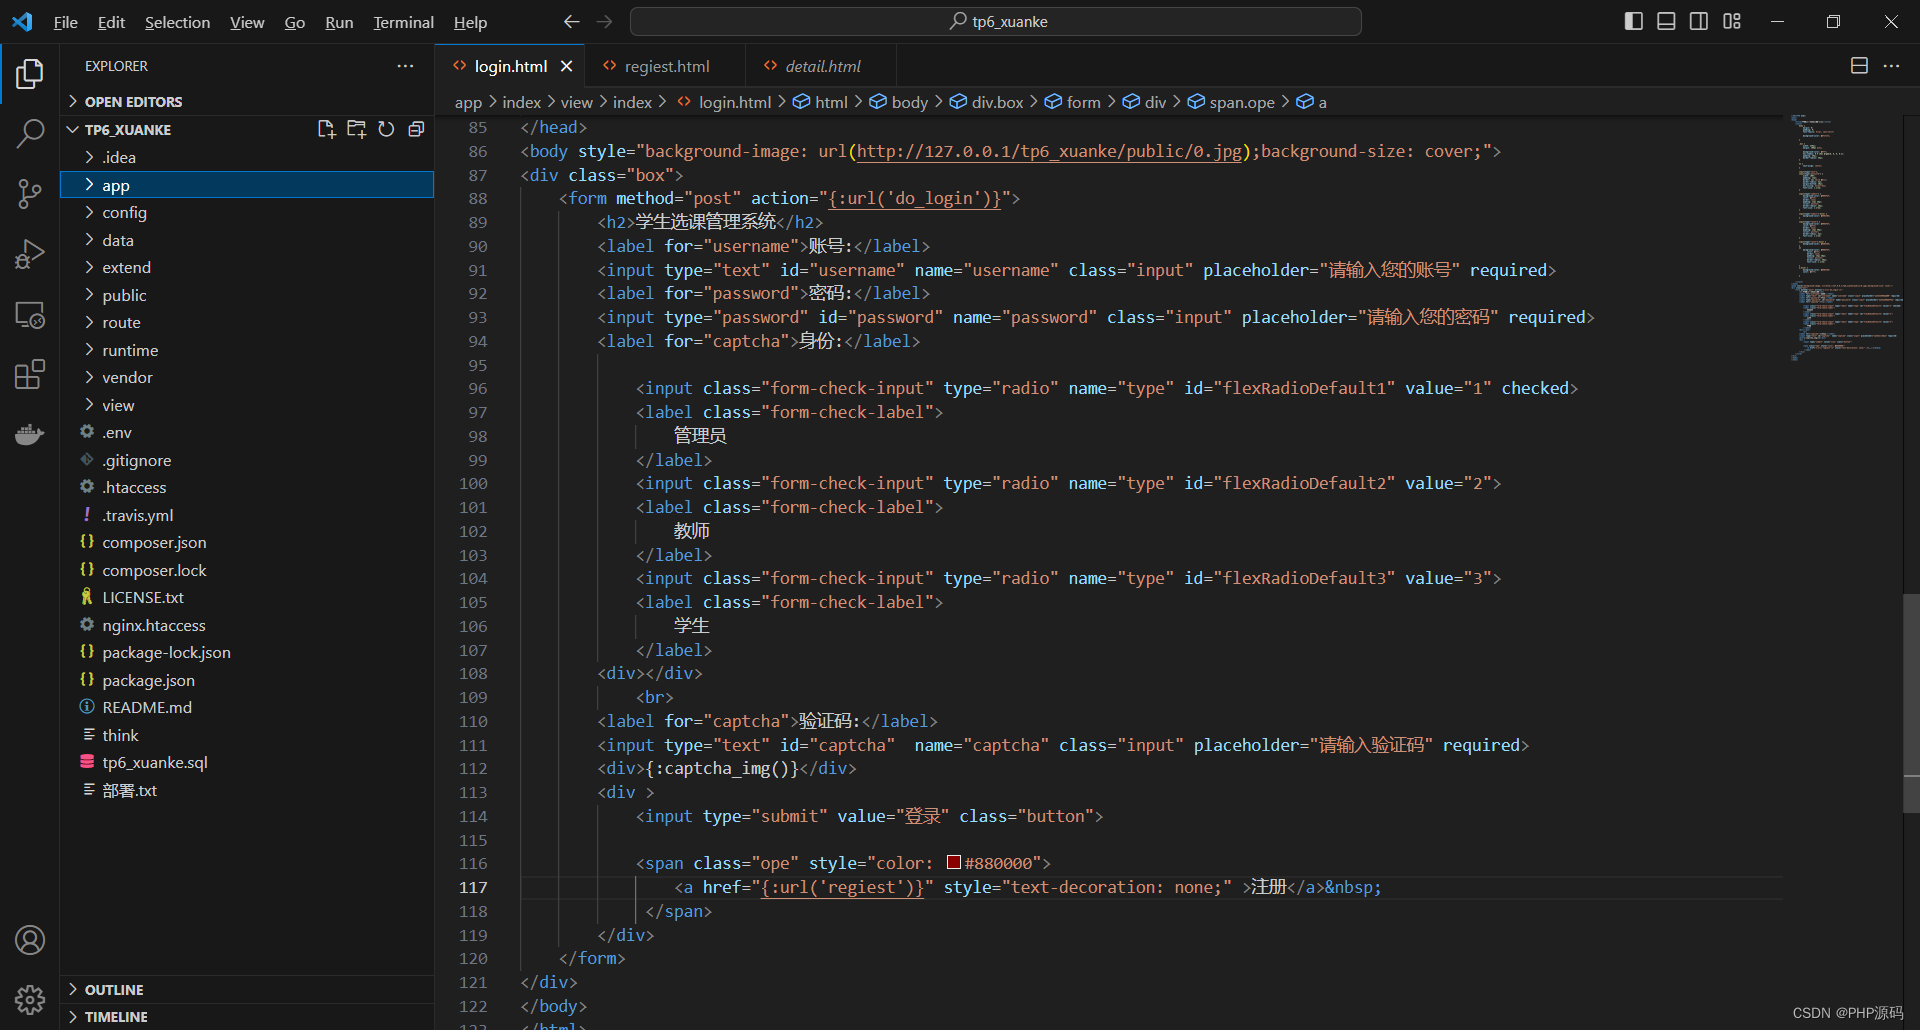Select form in the breadcrumb
Screen dimensions: 1920x1030
(x=1073, y=102)
